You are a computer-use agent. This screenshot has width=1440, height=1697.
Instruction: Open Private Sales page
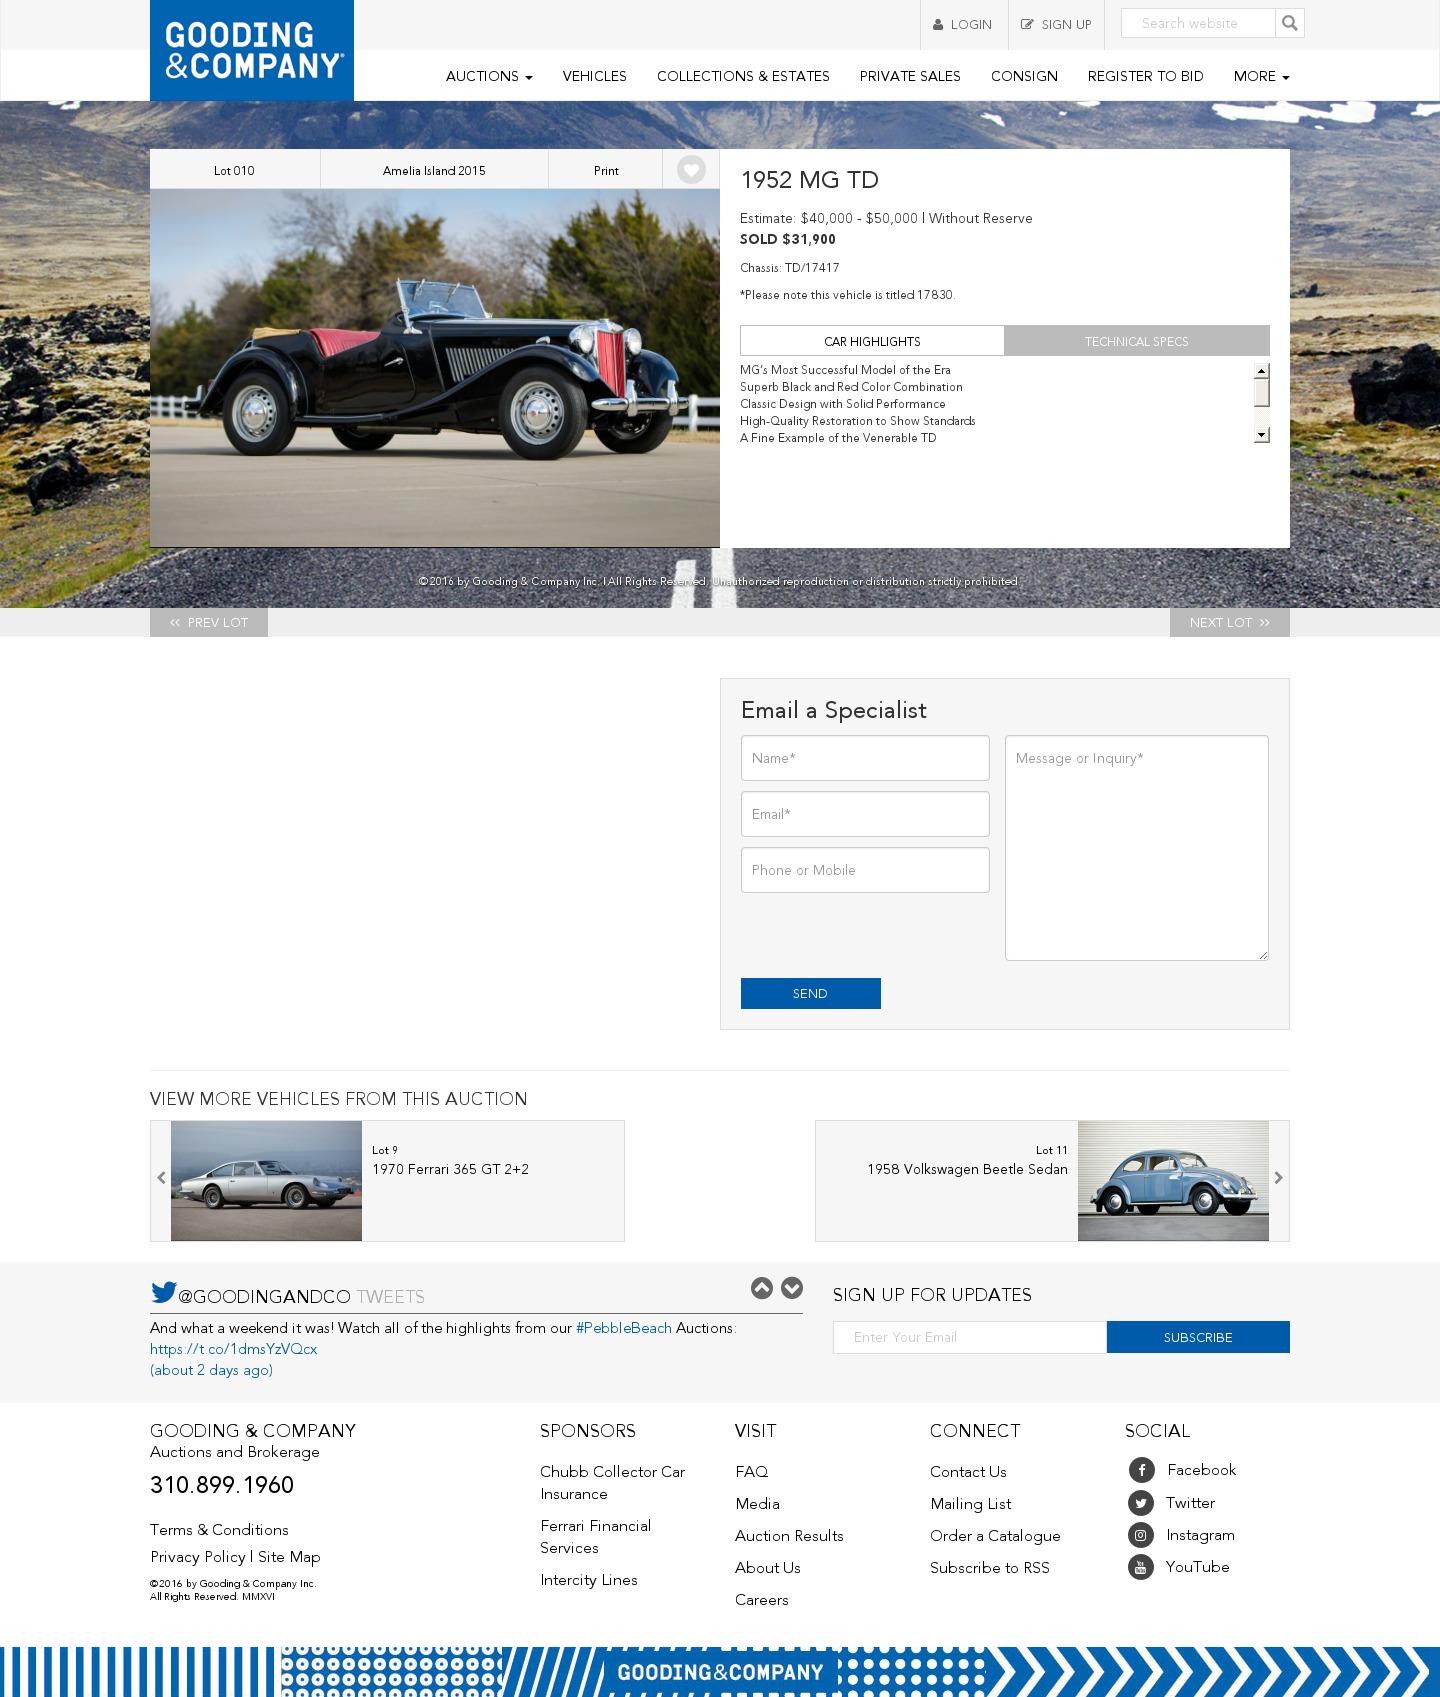pyautogui.click(x=910, y=76)
